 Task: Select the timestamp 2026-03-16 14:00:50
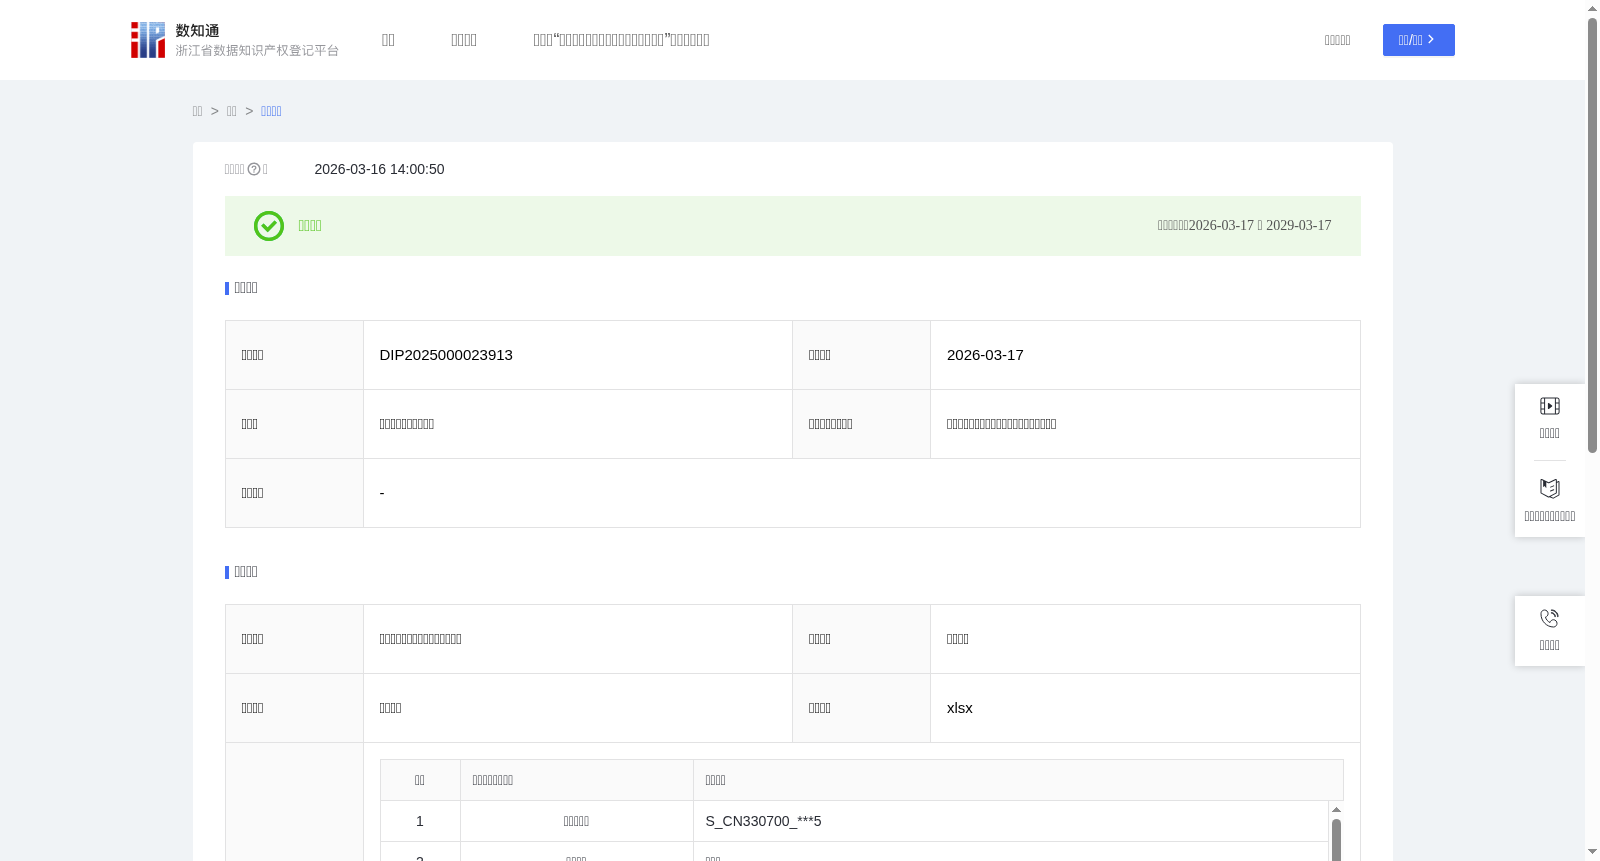click(379, 169)
